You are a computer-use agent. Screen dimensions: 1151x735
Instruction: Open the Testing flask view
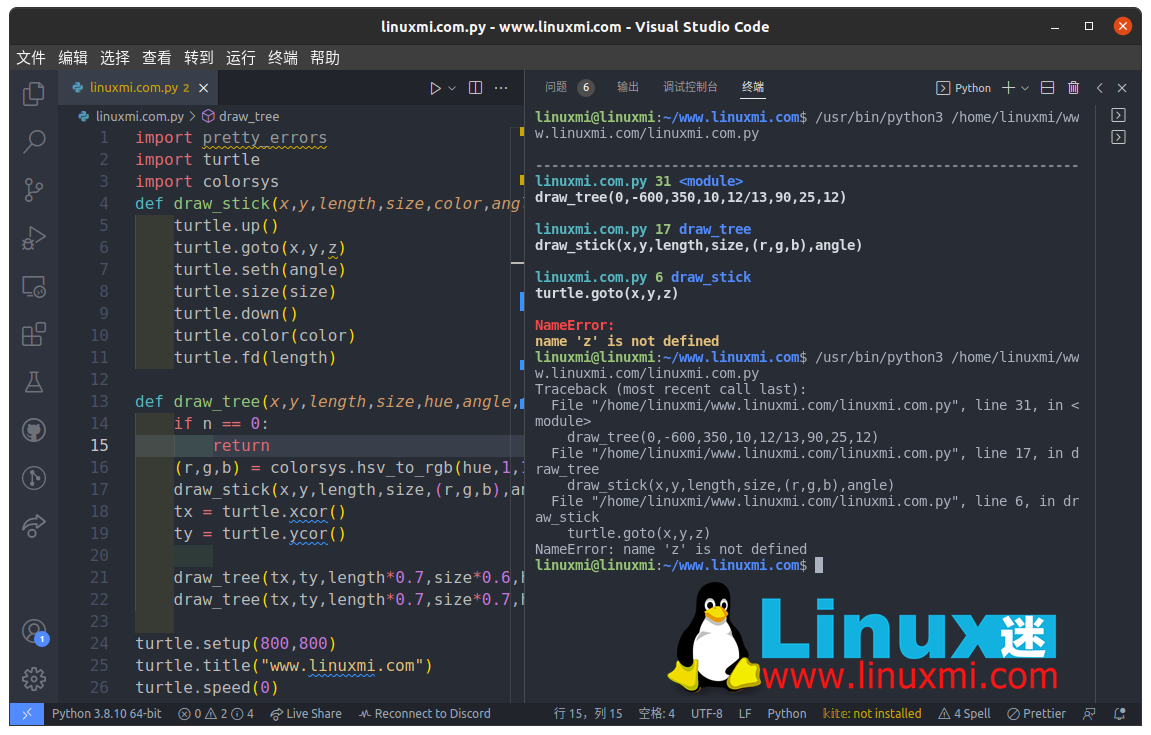34,381
